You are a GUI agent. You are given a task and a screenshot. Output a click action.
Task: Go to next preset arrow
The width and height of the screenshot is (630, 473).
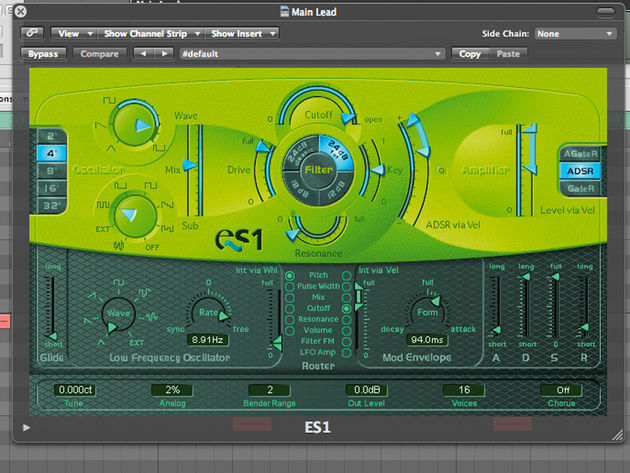[164, 53]
